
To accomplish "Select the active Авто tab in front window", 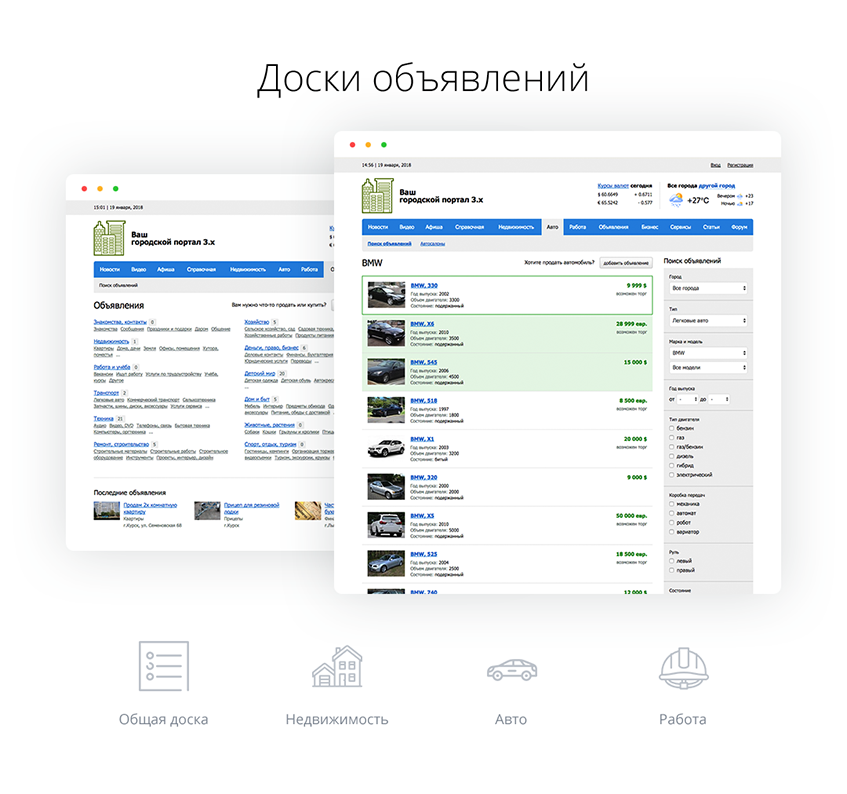I will click(x=552, y=227).
